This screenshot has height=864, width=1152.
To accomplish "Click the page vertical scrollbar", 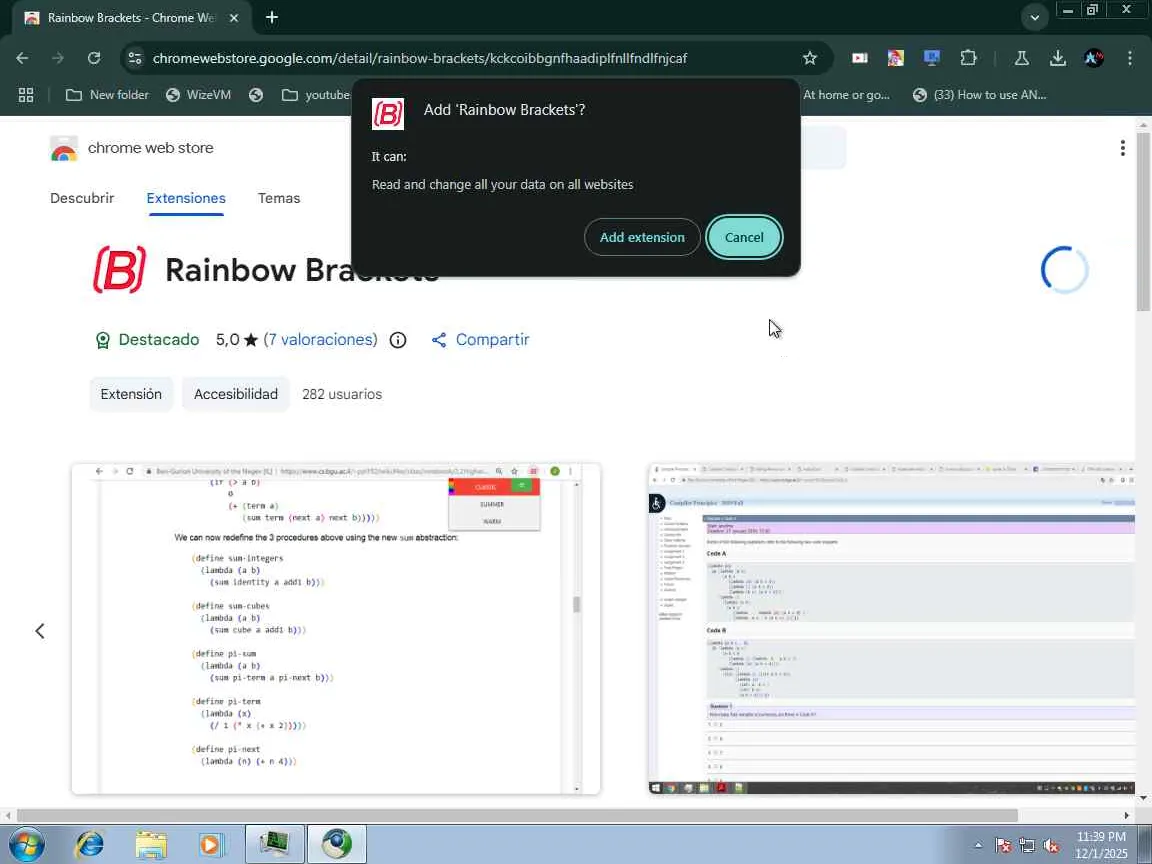I will [x=1143, y=222].
